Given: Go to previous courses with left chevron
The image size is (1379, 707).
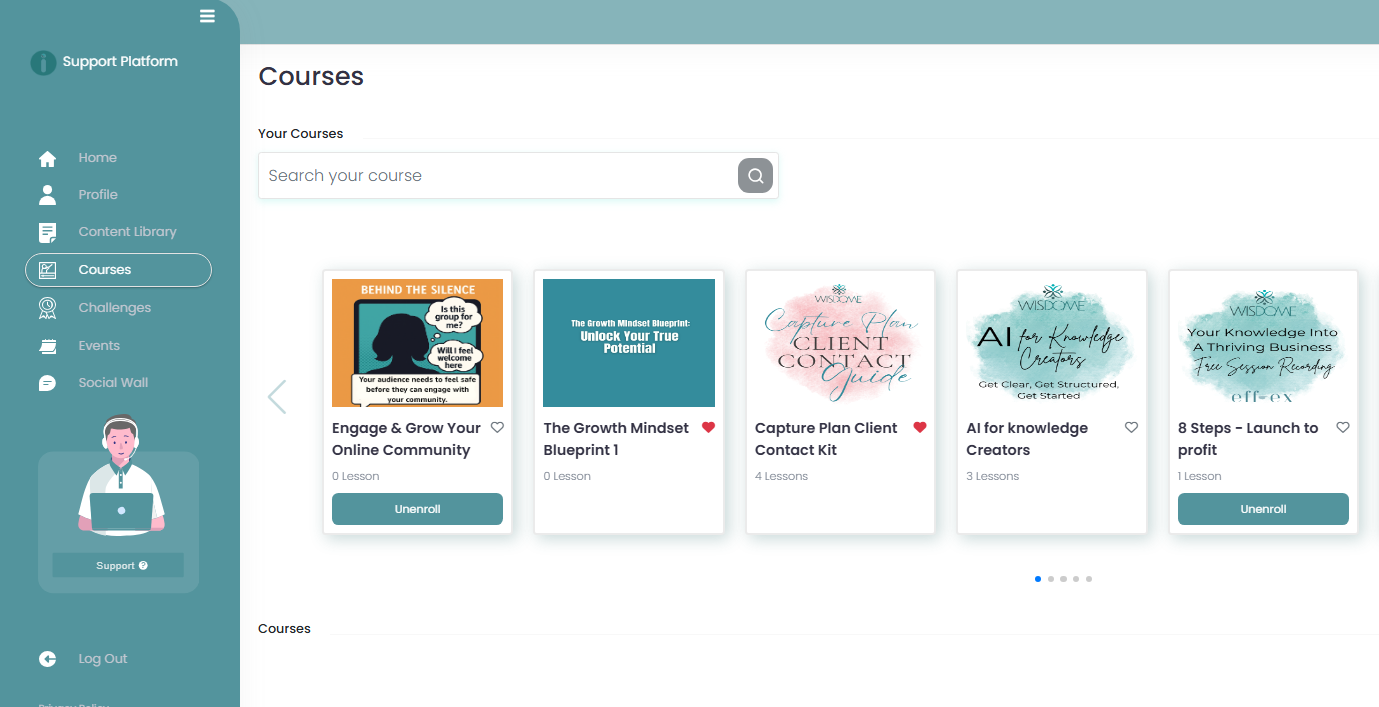Looking at the screenshot, I should 277,397.
